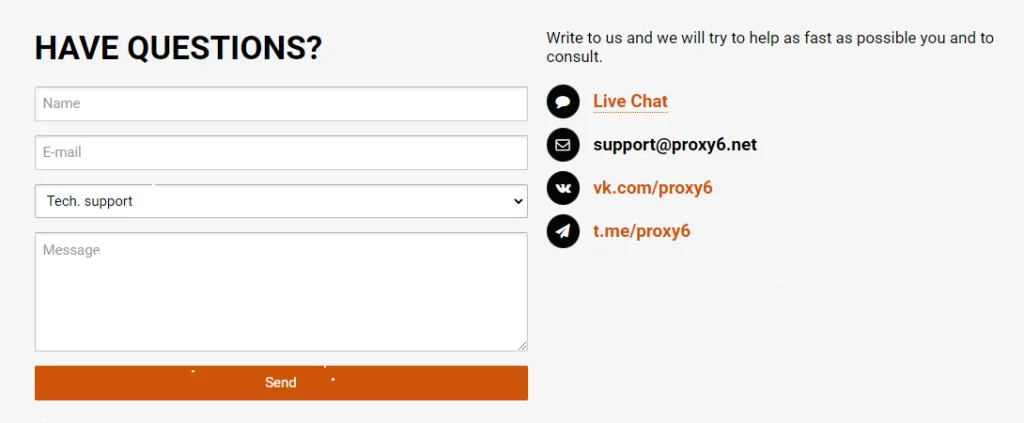Click into the E-mail field
Screen dimensions: 1024x423
coord(281,153)
